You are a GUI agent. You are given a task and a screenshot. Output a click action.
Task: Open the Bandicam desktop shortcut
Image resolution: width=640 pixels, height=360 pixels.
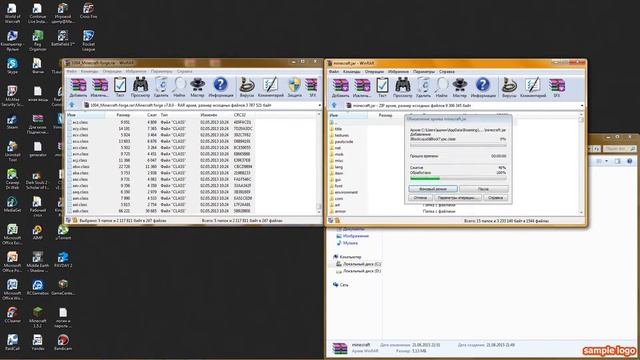tap(63, 342)
